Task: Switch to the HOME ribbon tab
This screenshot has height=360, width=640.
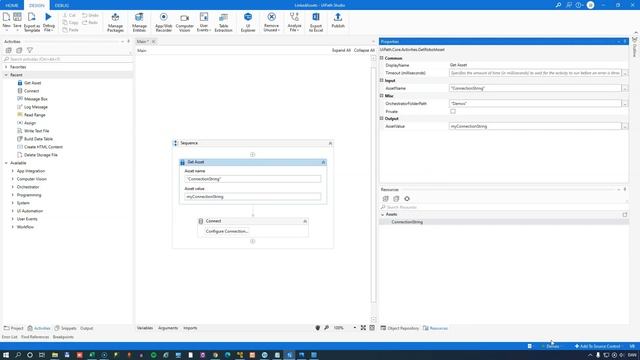Action: [12, 5]
